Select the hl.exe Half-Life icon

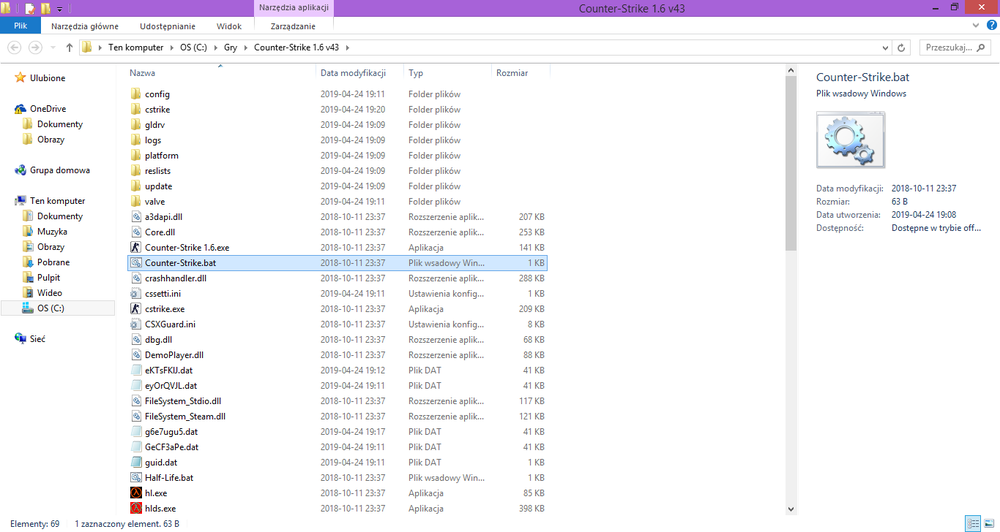point(136,493)
